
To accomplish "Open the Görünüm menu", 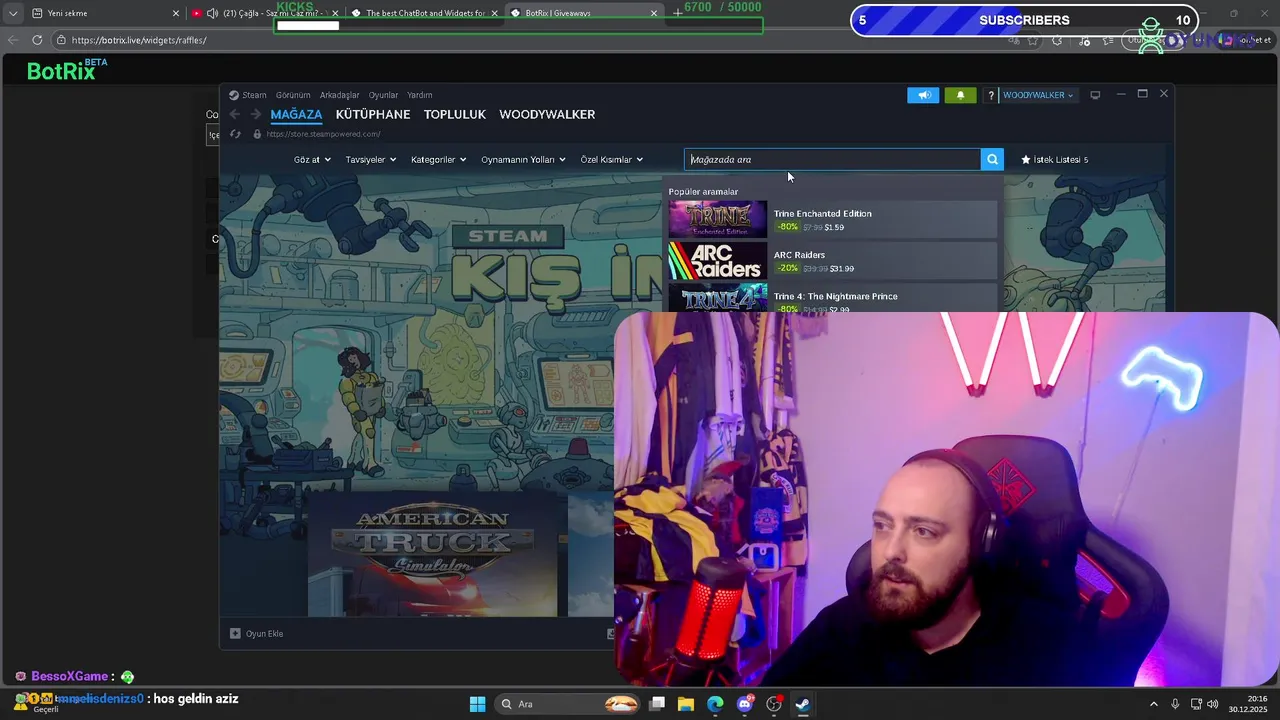I will pyautogui.click(x=293, y=95).
